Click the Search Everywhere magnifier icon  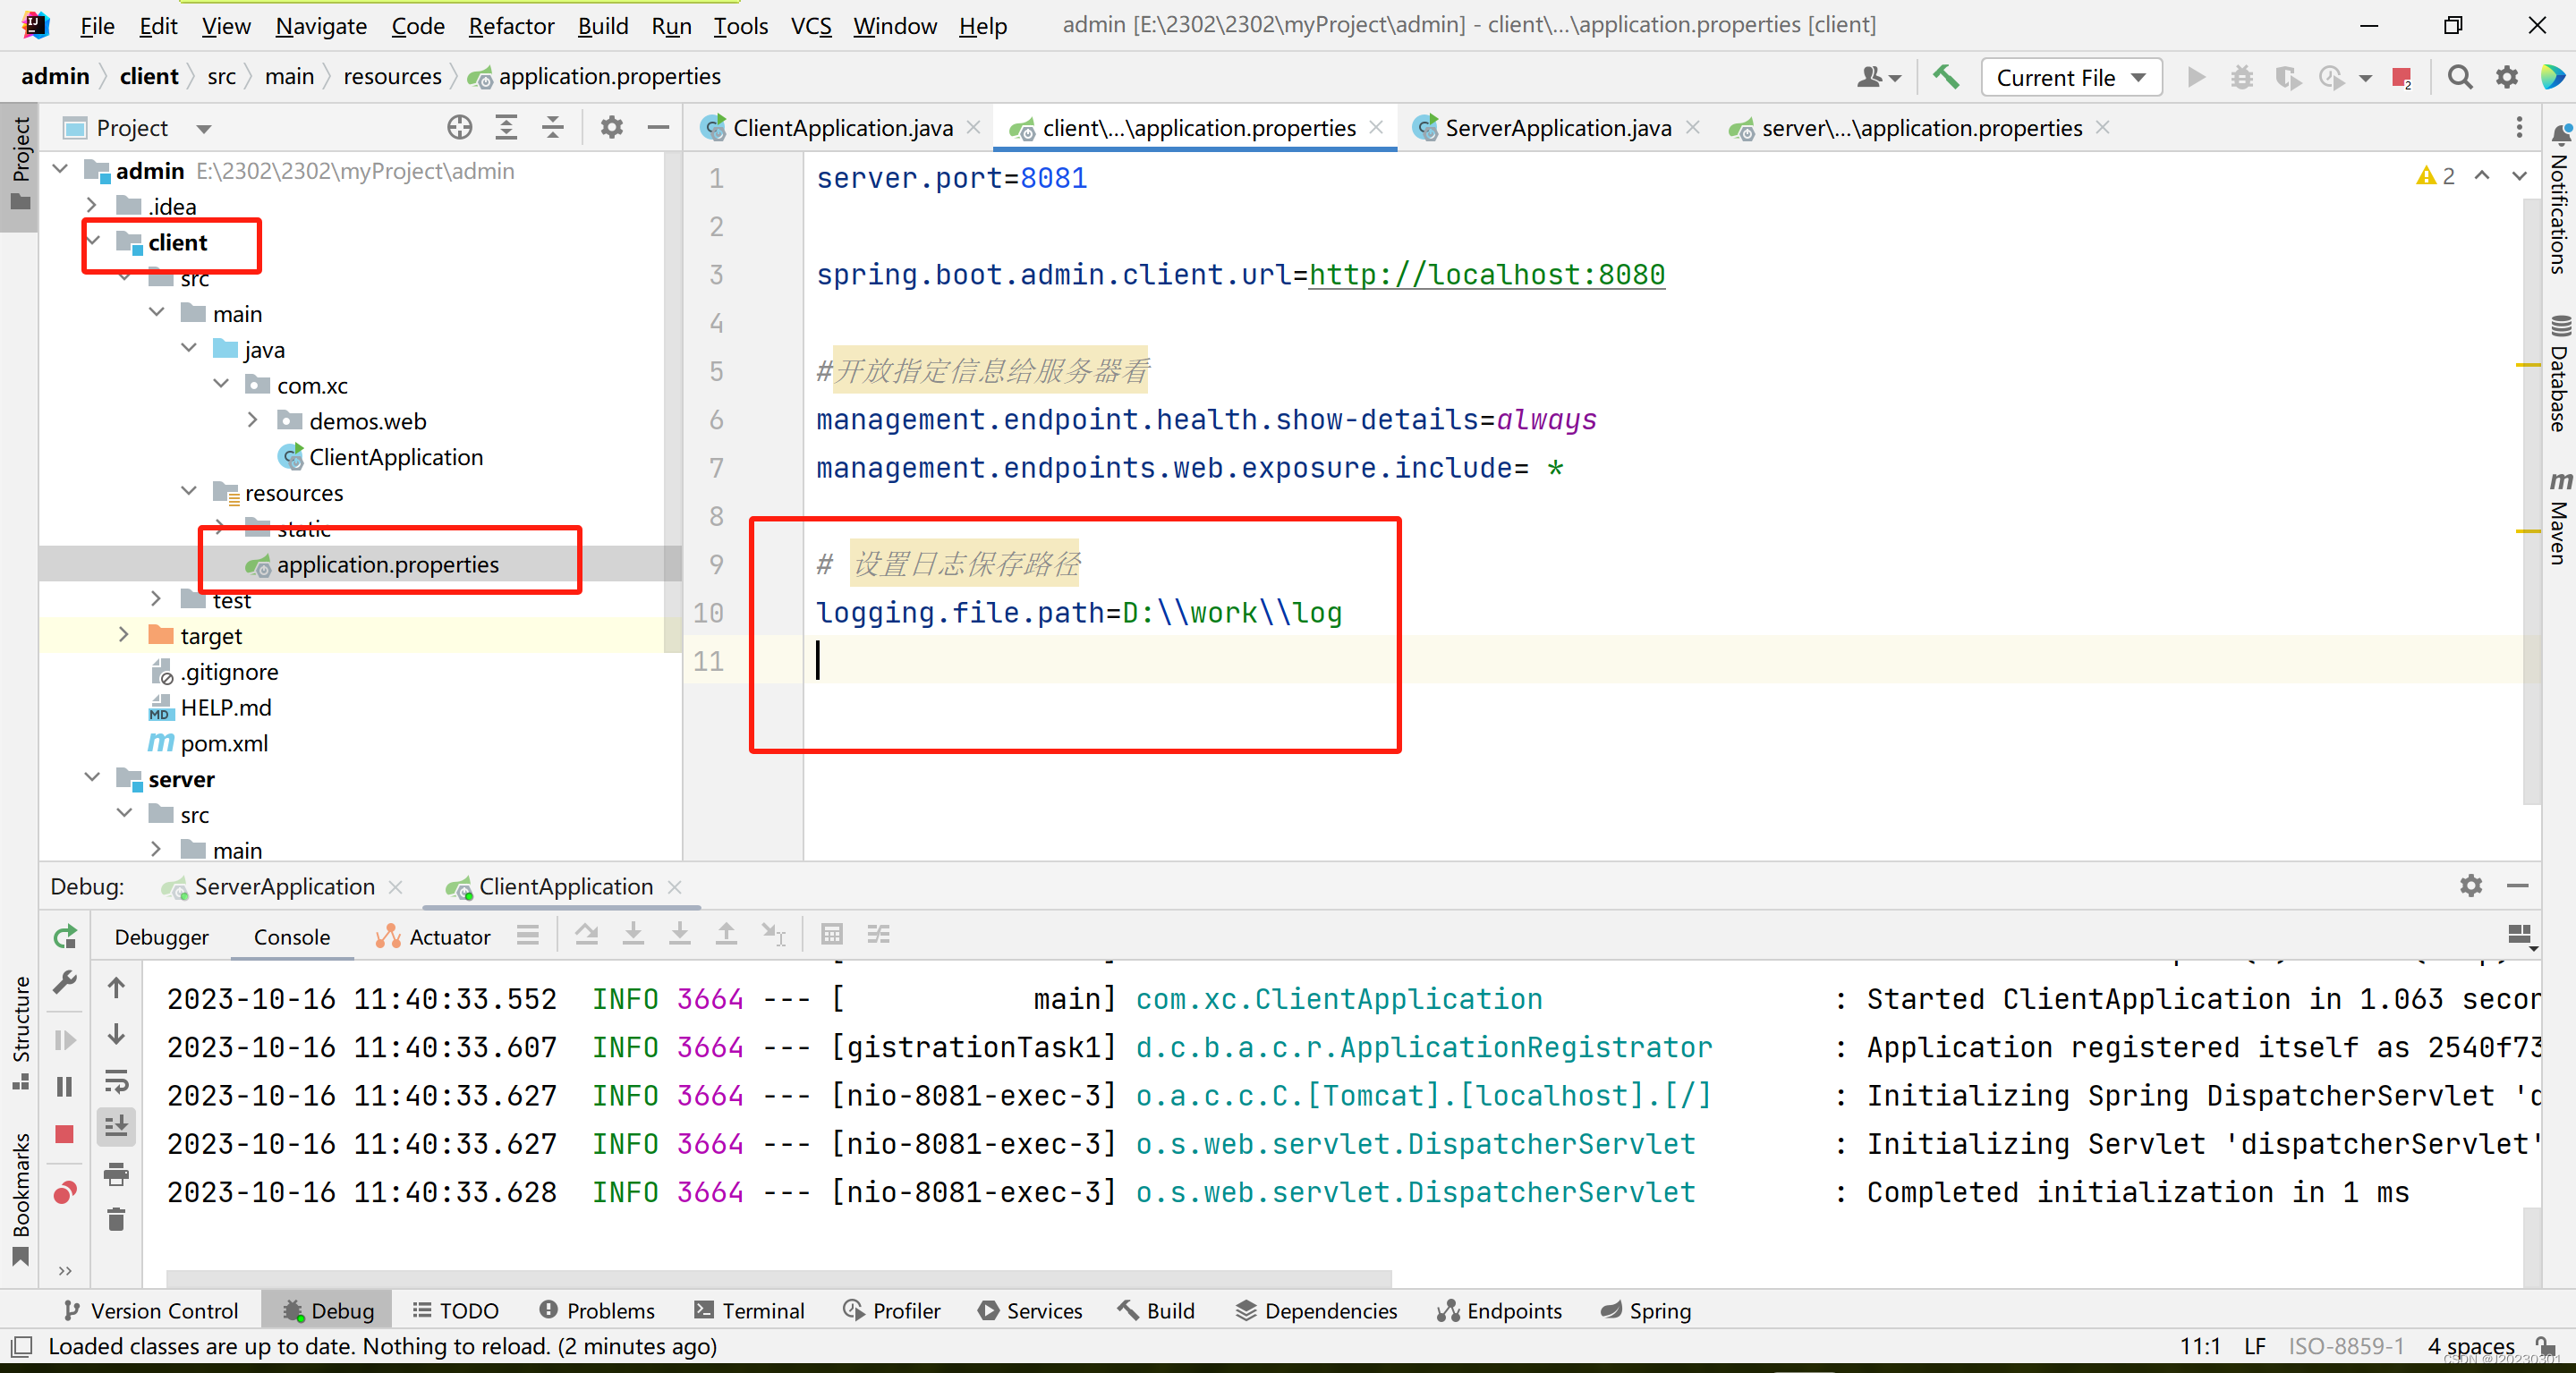point(2459,77)
